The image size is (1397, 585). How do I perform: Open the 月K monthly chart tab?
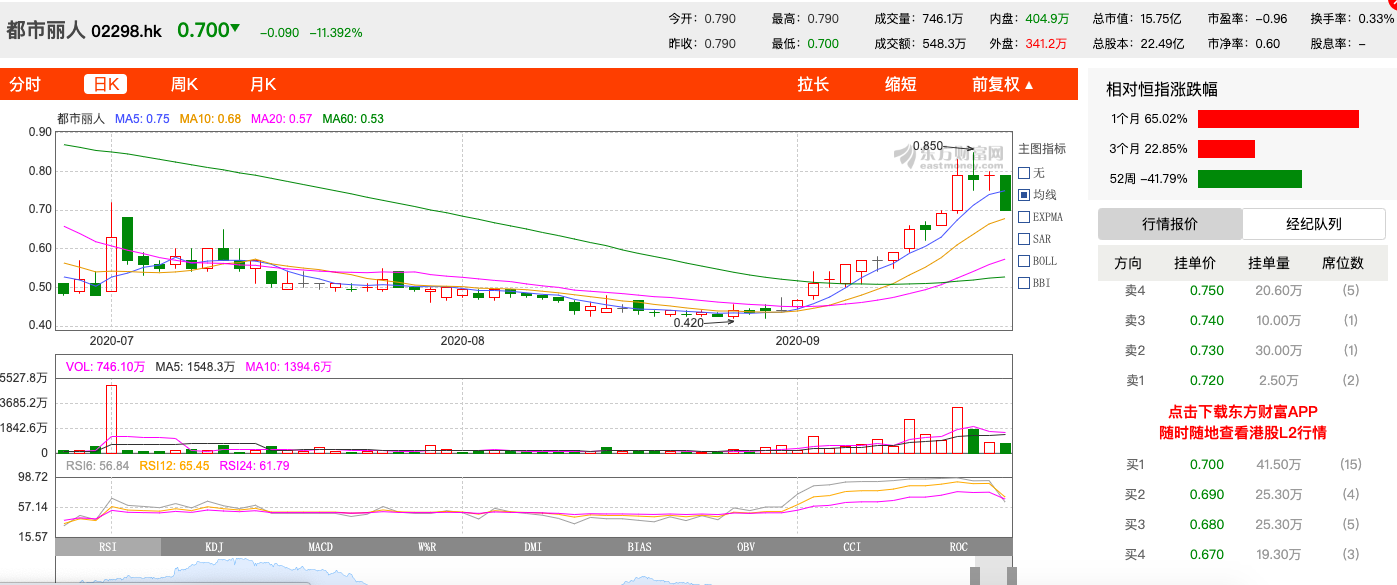(x=263, y=84)
